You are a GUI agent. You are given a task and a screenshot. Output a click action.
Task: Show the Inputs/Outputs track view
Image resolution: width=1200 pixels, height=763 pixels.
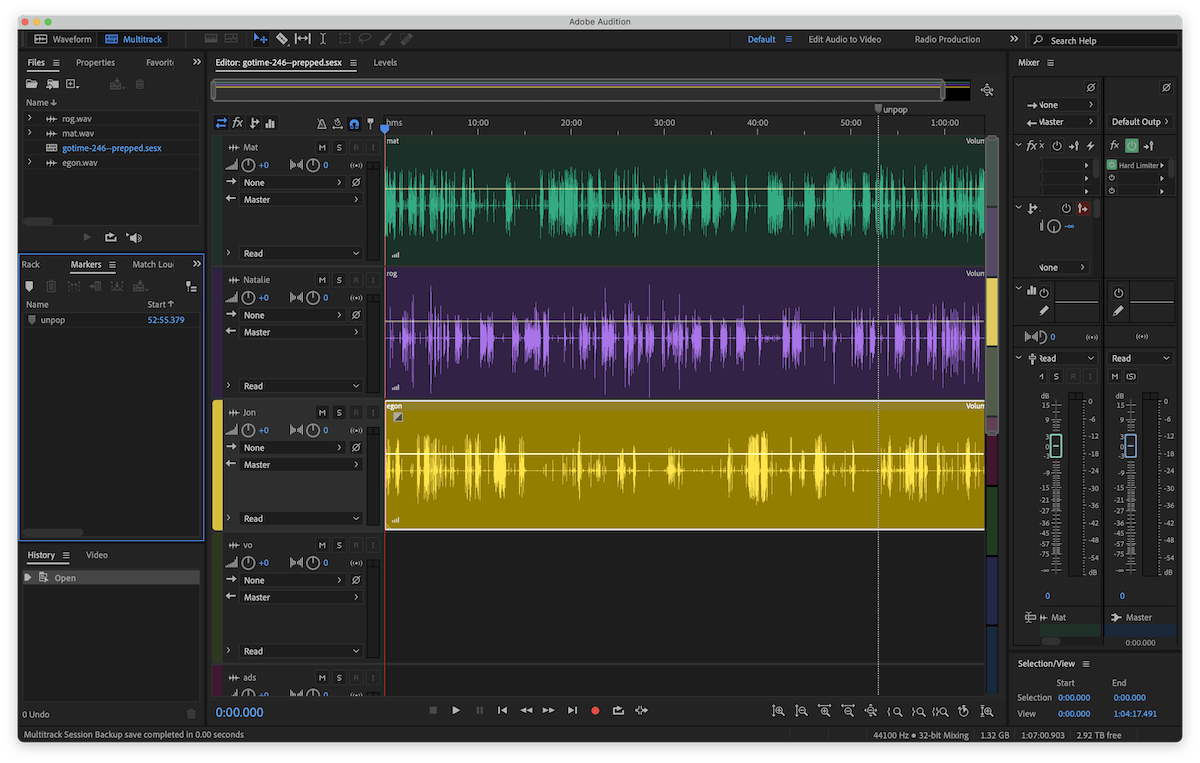point(222,123)
